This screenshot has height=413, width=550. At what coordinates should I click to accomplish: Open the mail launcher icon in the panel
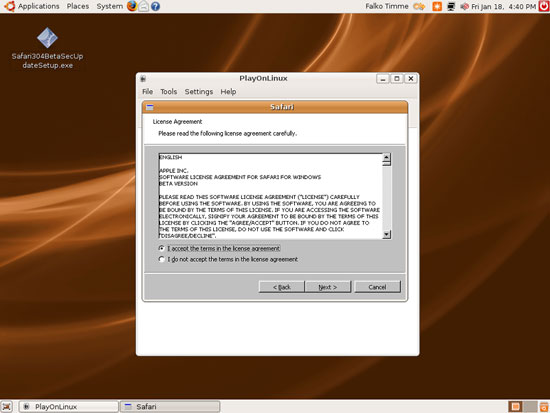click(x=143, y=6)
